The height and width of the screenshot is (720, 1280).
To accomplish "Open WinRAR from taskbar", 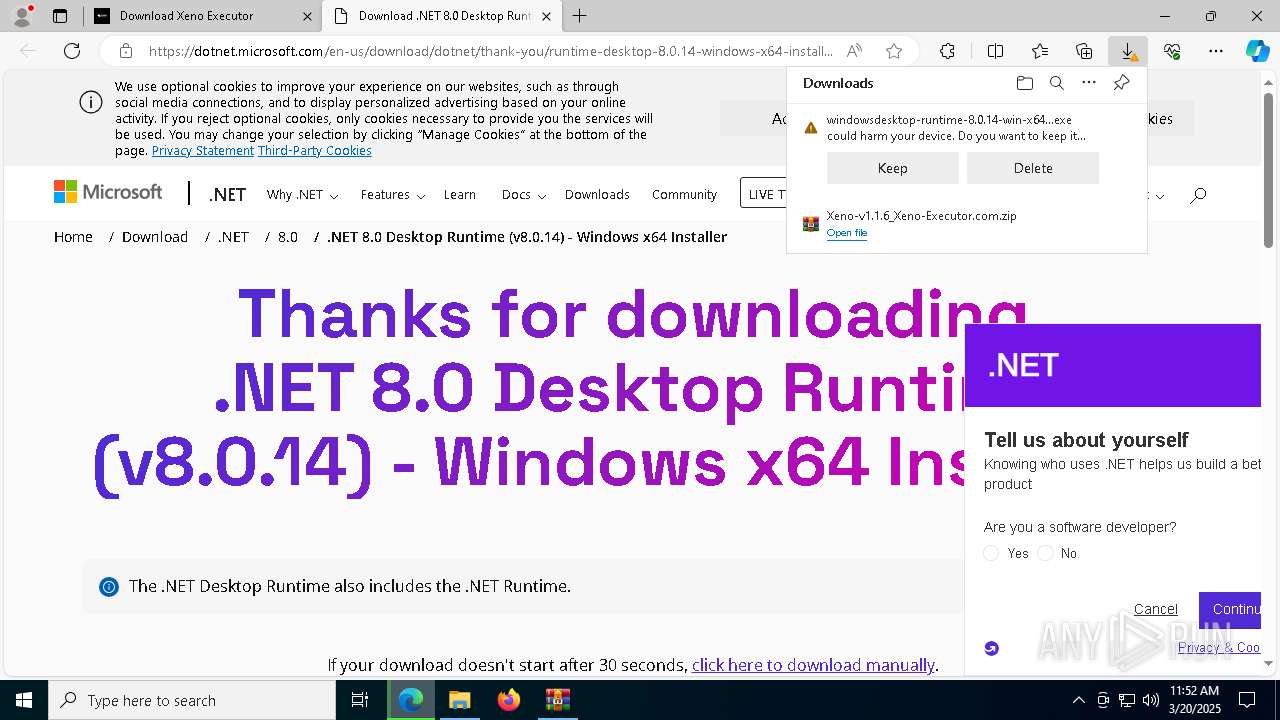I will [557, 700].
